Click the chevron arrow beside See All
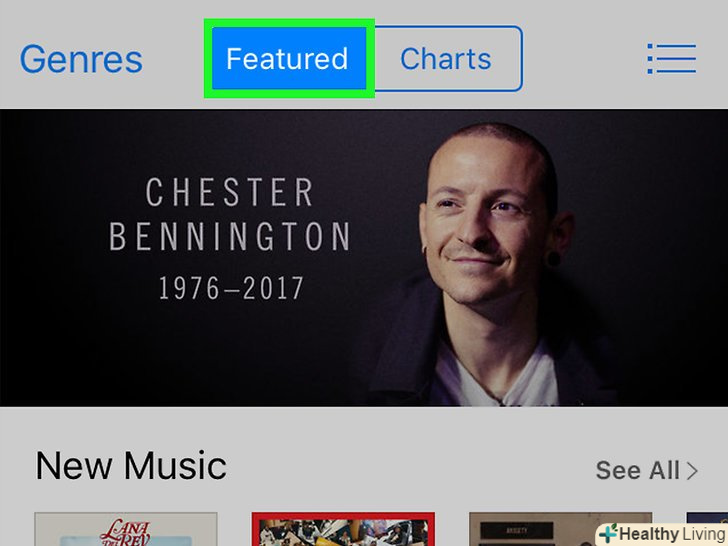This screenshot has width=728, height=546. [x=692, y=470]
